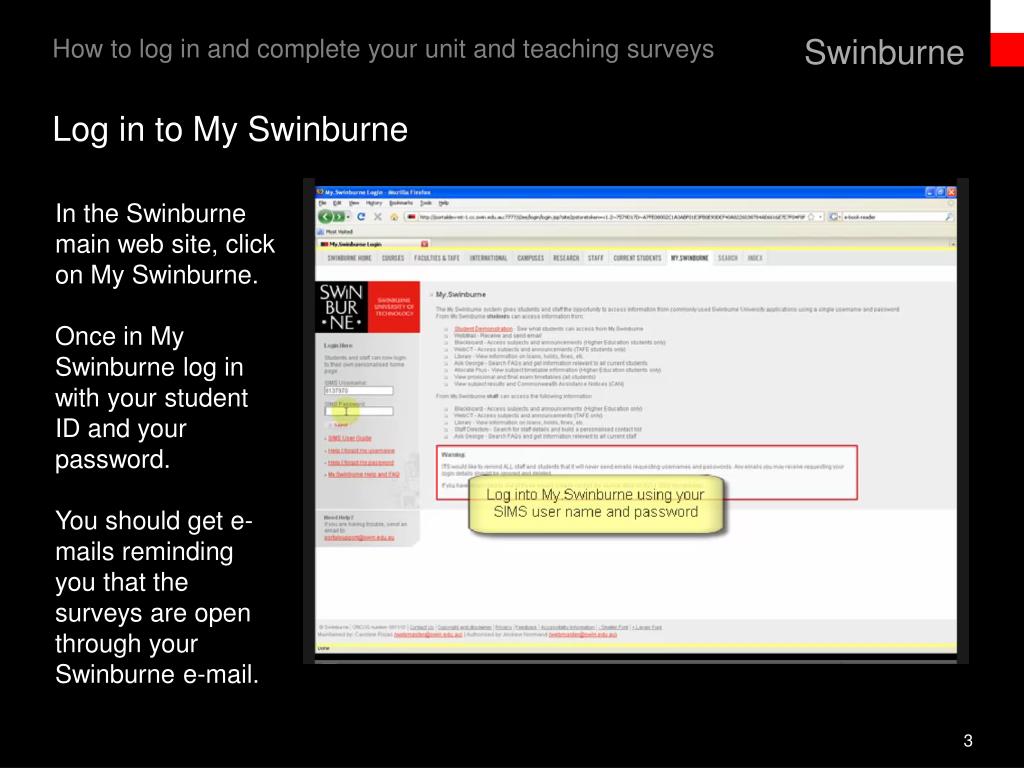
Task: Open the View menu in Firefox
Action: click(354, 203)
